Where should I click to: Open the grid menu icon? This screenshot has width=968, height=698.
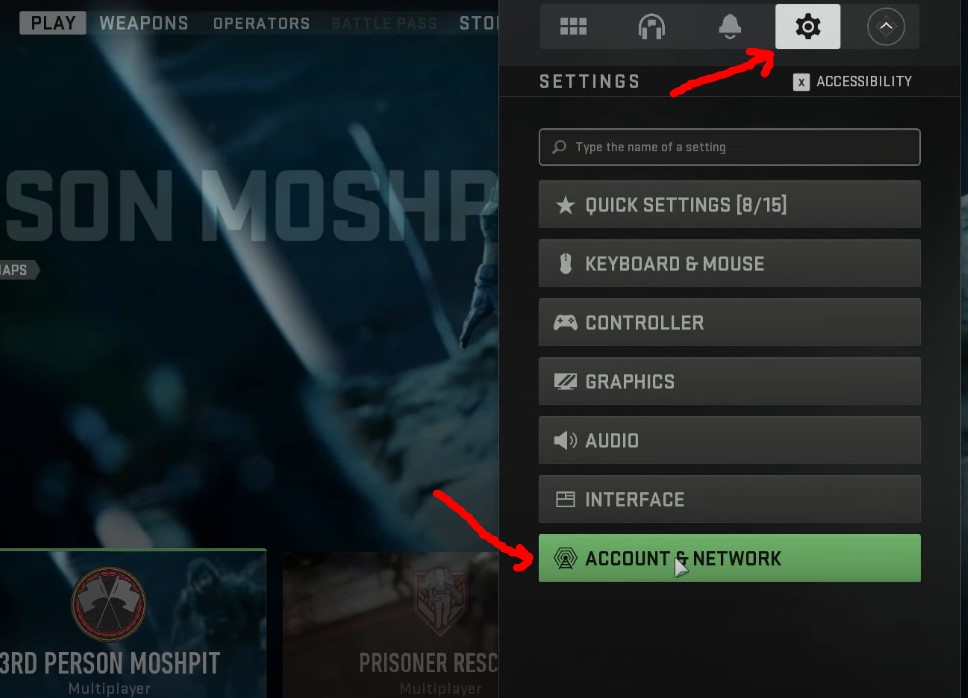(573, 27)
